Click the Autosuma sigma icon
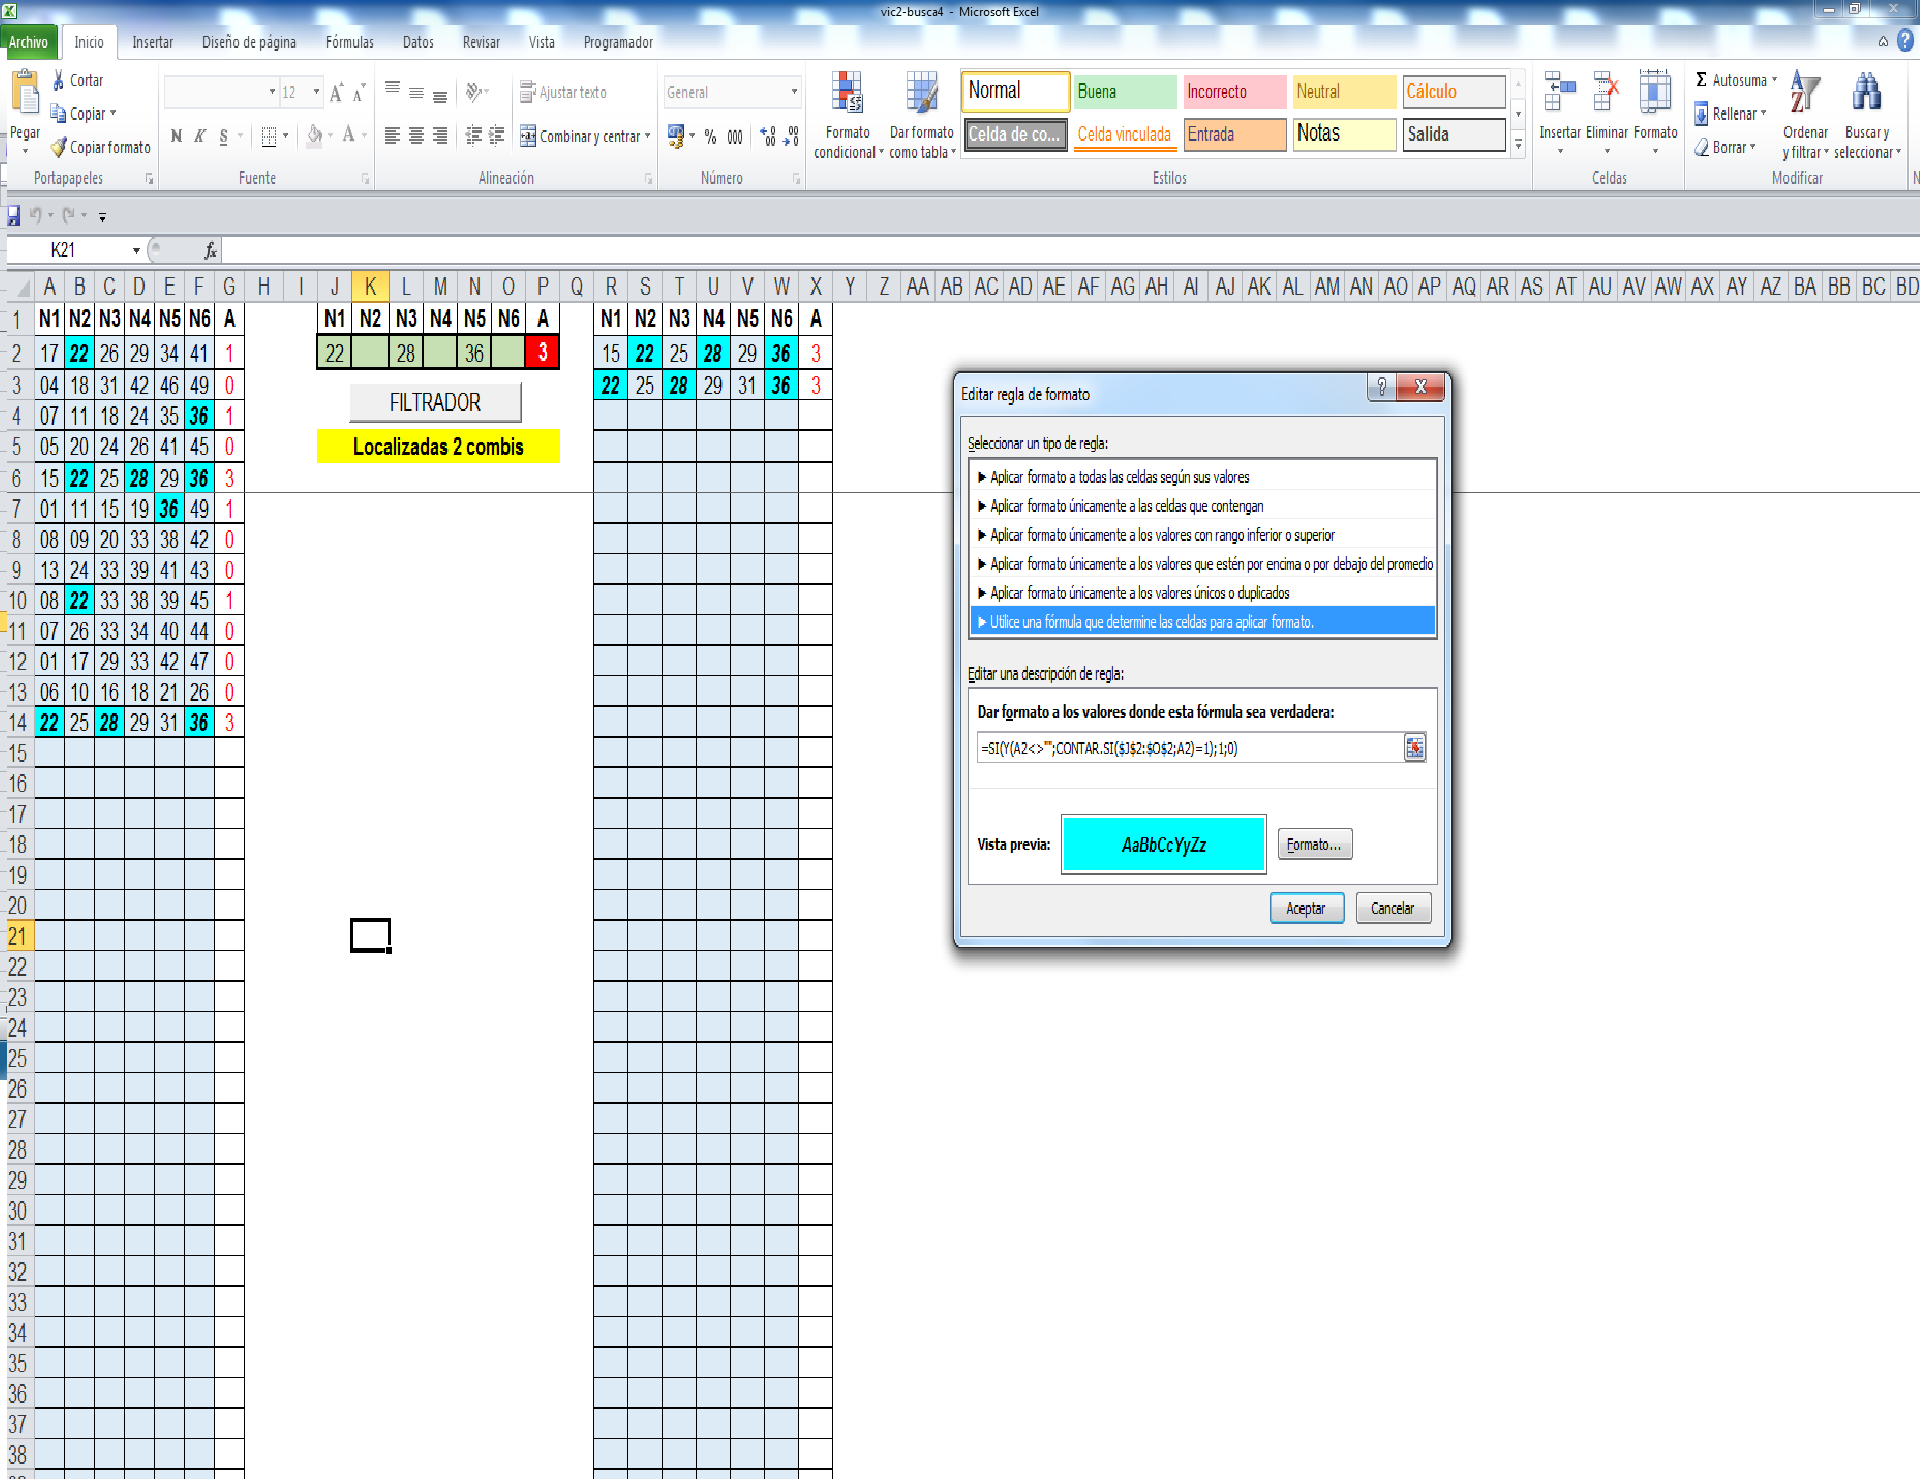Screen dimensions: 1920x1484 point(1701,80)
